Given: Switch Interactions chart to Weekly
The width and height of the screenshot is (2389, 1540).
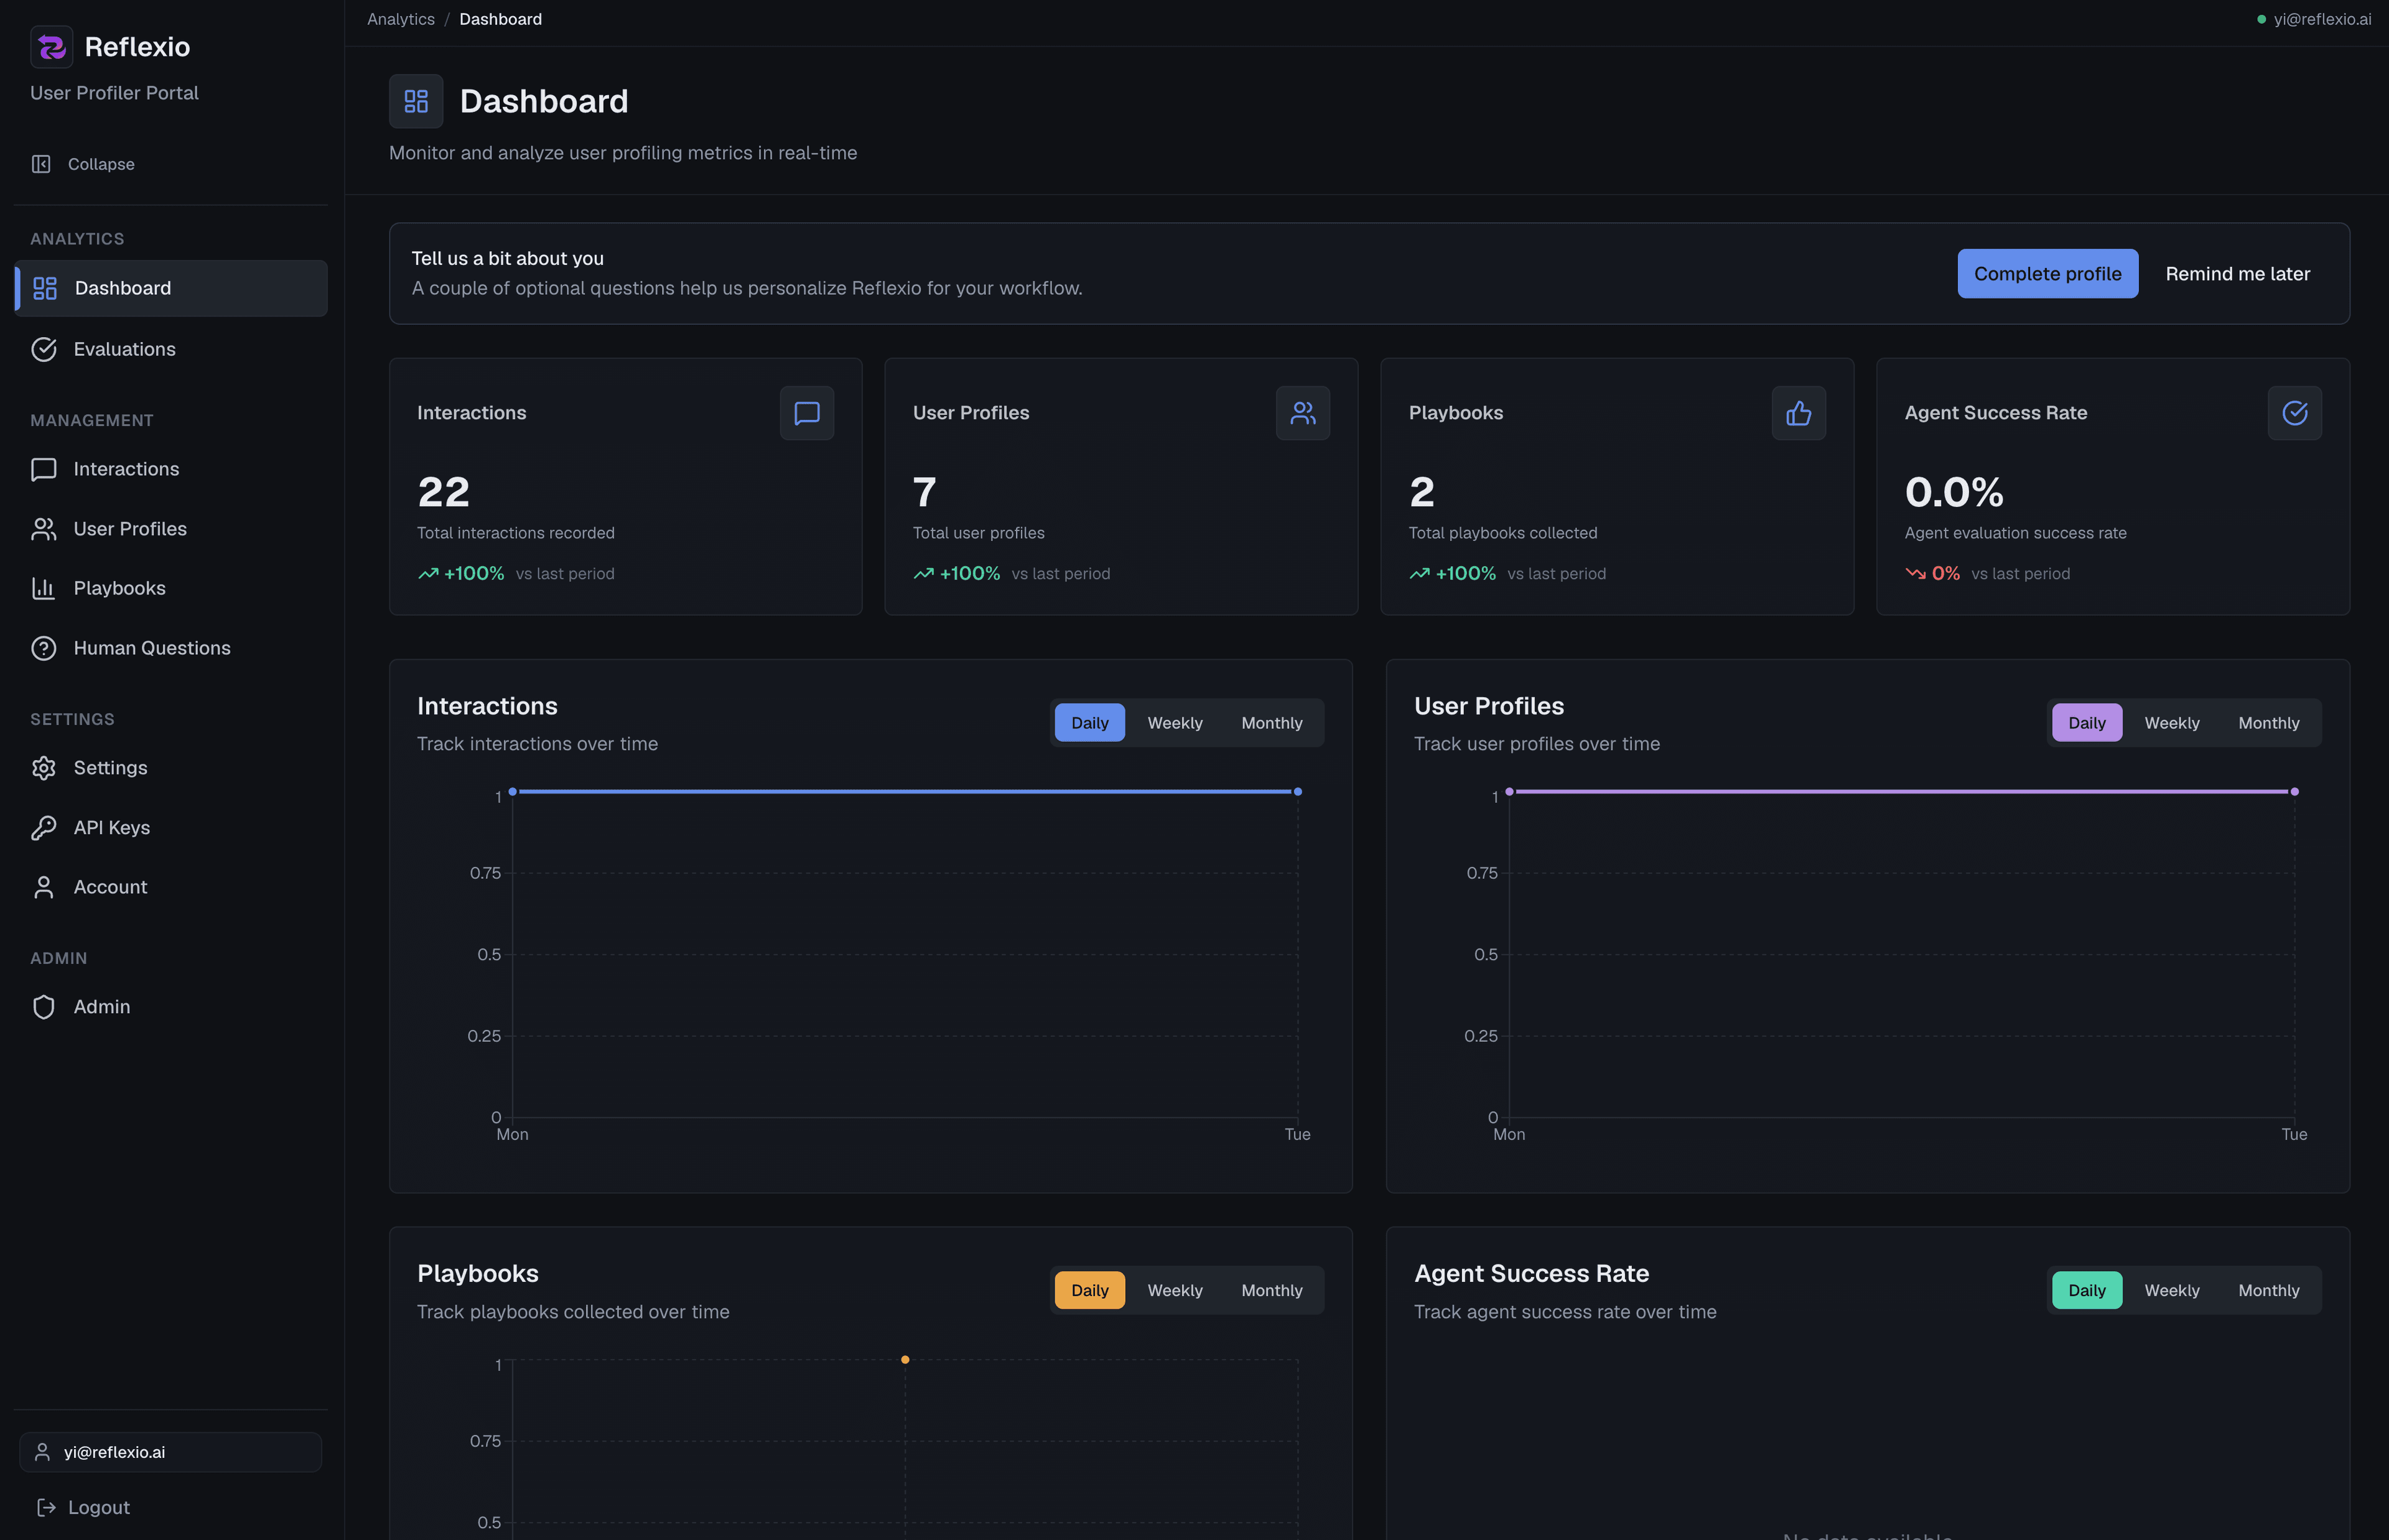Looking at the screenshot, I should point(1174,723).
